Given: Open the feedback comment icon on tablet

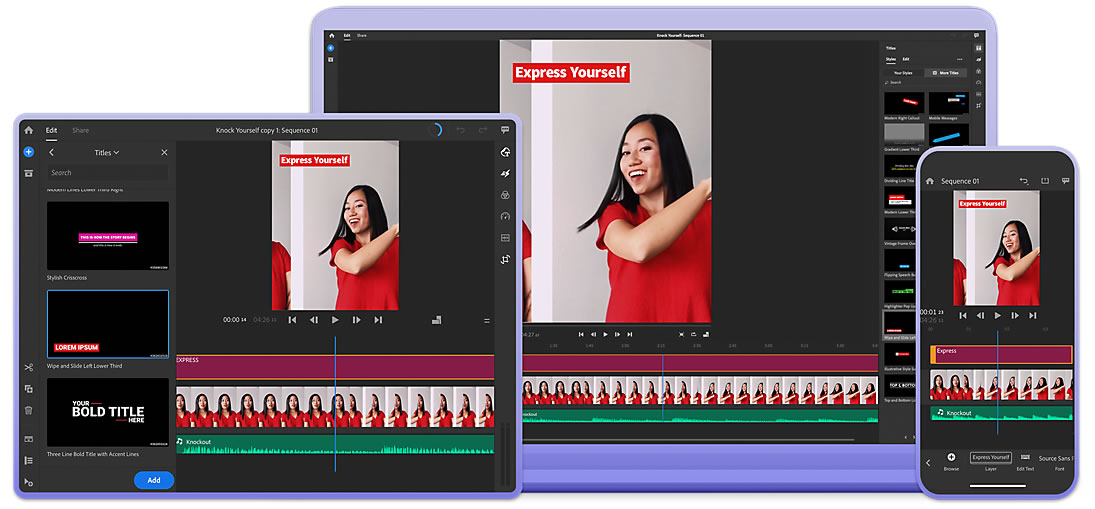Looking at the screenshot, I should (x=505, y=130).
